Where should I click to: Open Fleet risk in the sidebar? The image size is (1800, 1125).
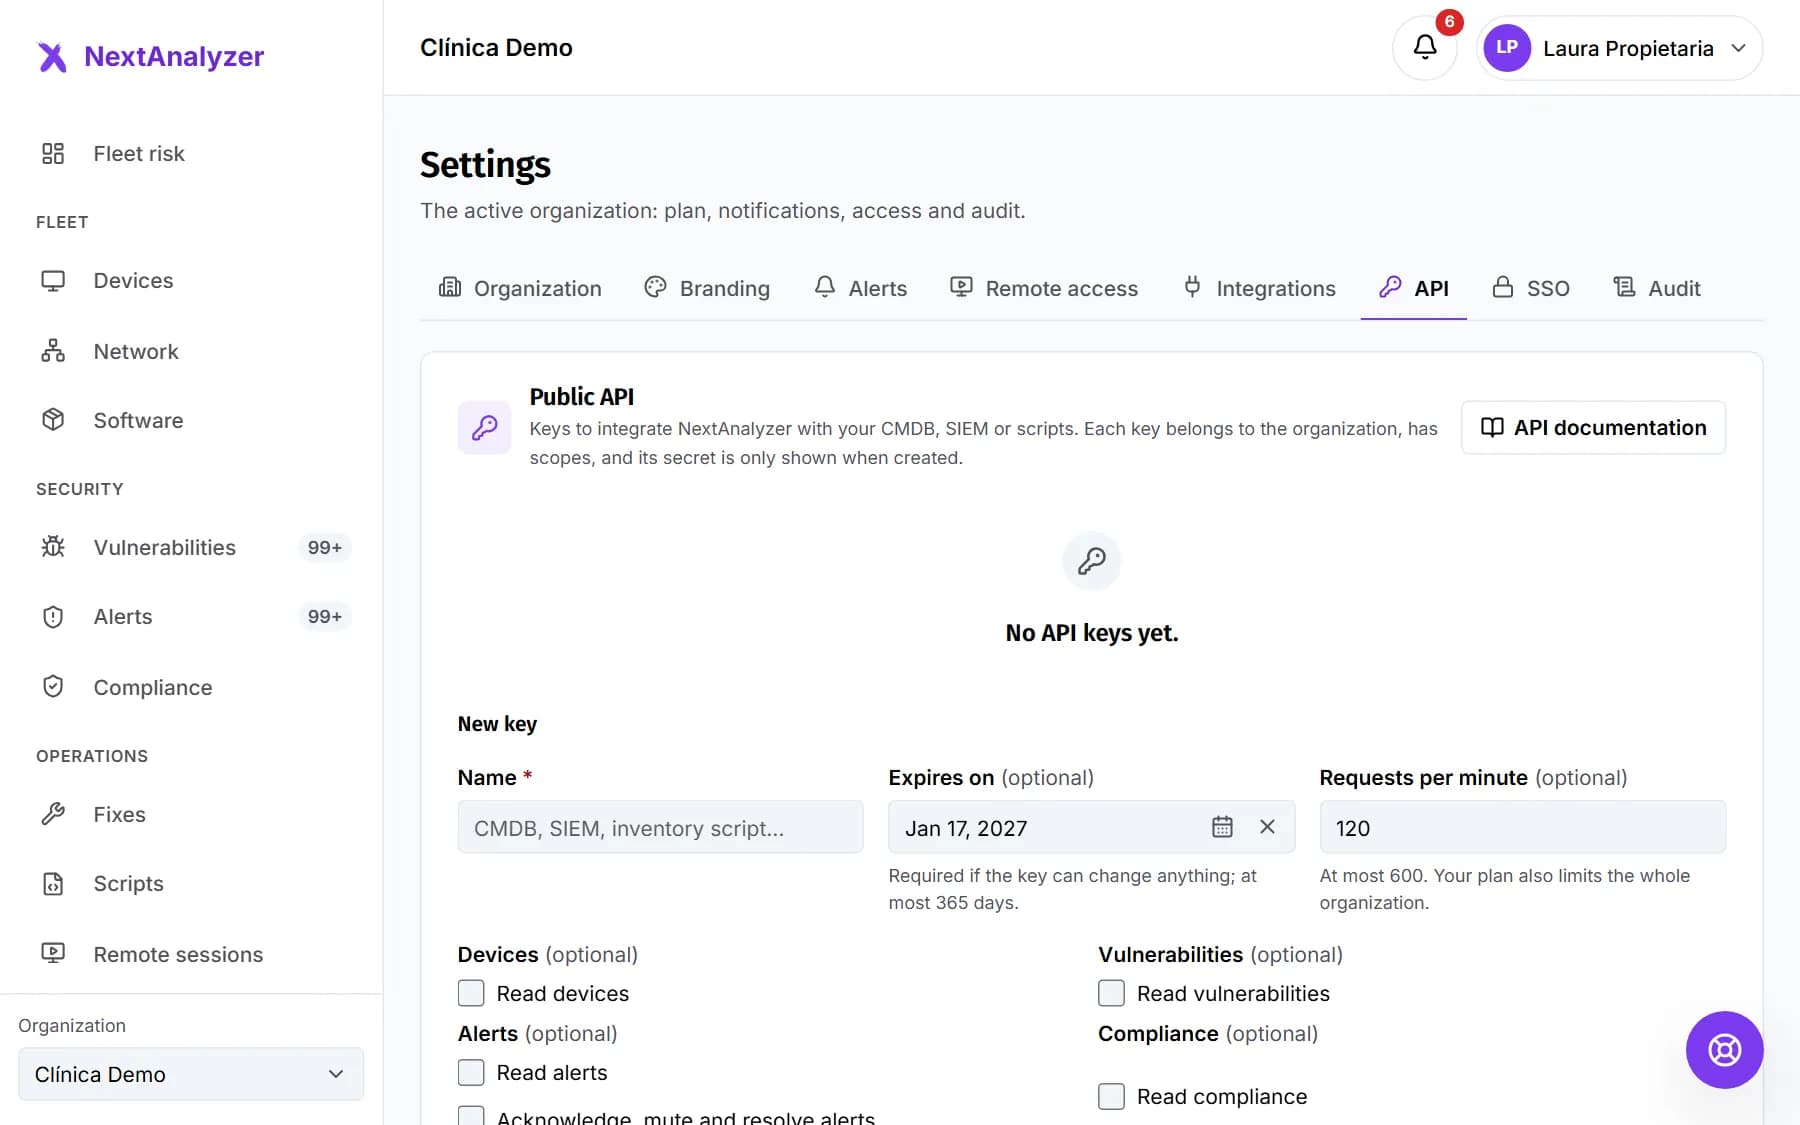point(191,154)
